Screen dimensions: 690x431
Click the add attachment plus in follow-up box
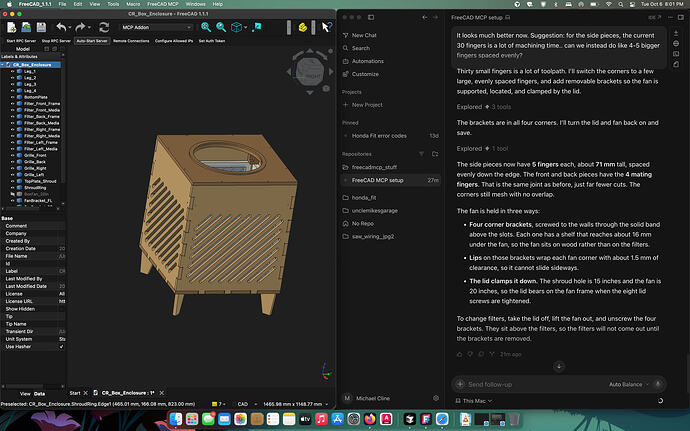pyautogui.click(x=460, y=384)
